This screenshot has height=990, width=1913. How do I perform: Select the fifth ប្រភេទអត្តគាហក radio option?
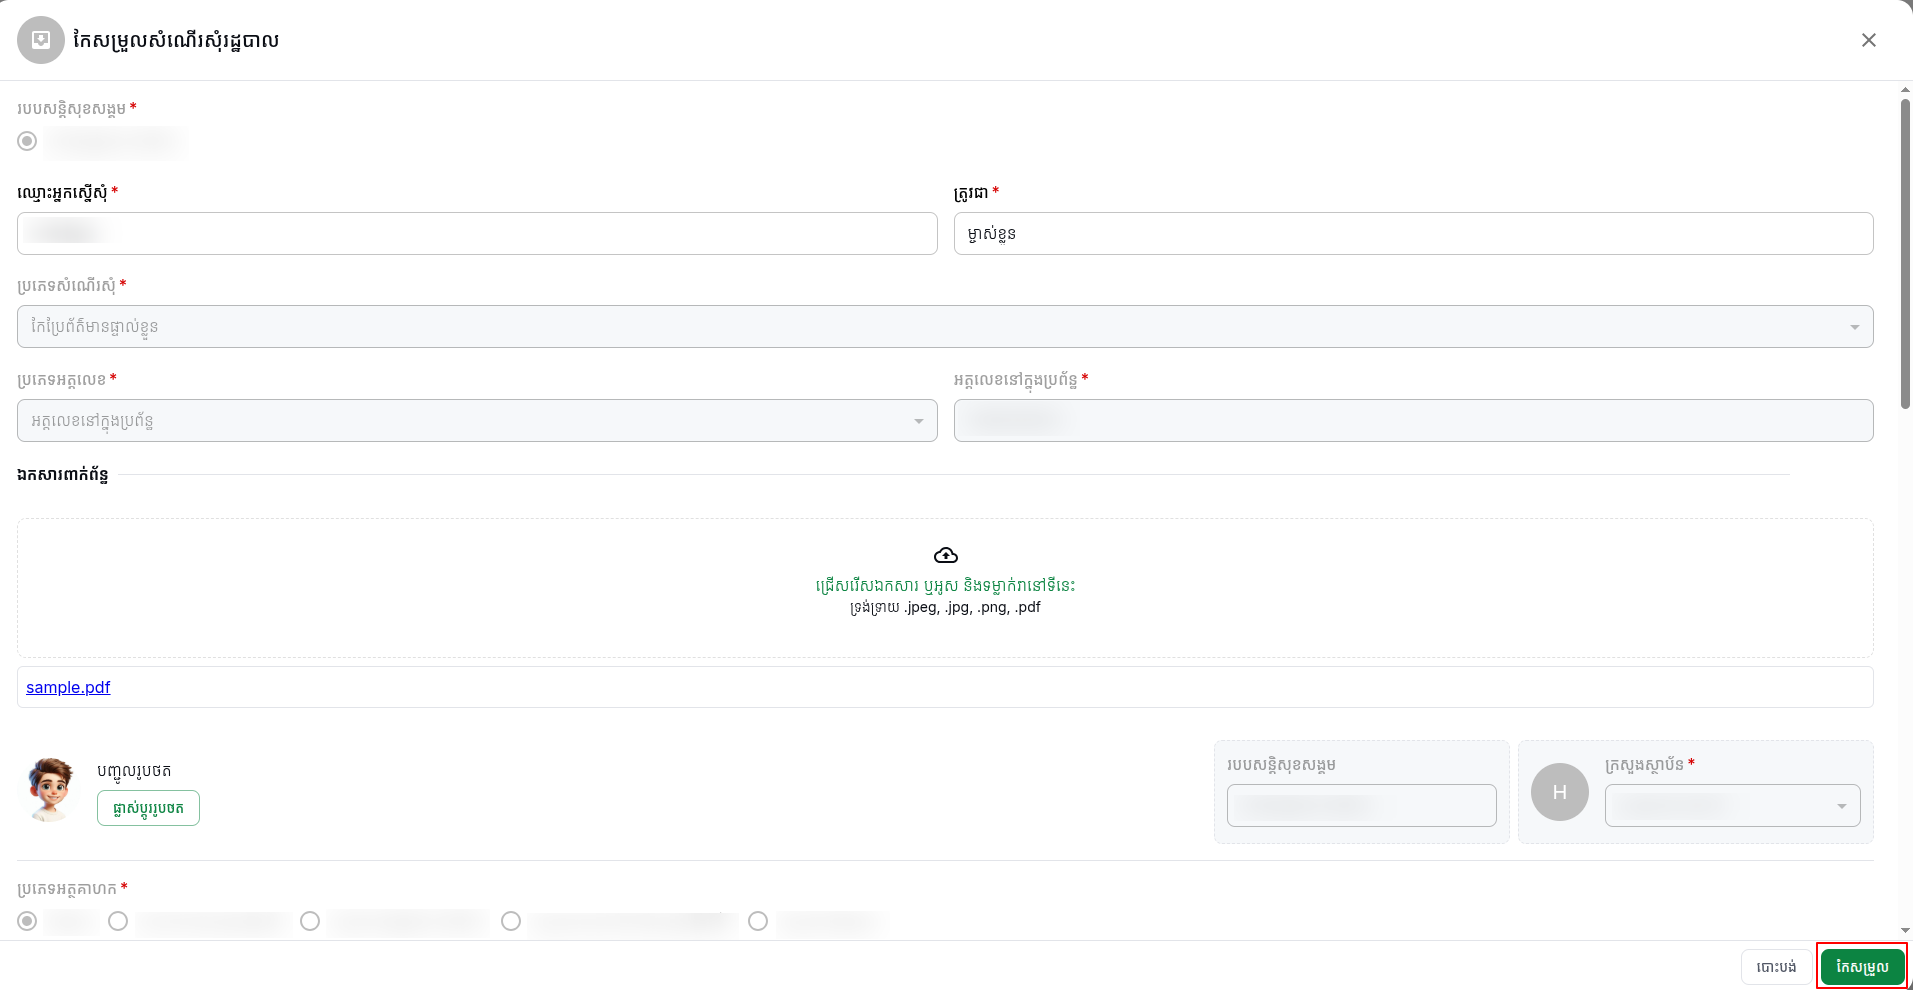(x=758, y=921)
